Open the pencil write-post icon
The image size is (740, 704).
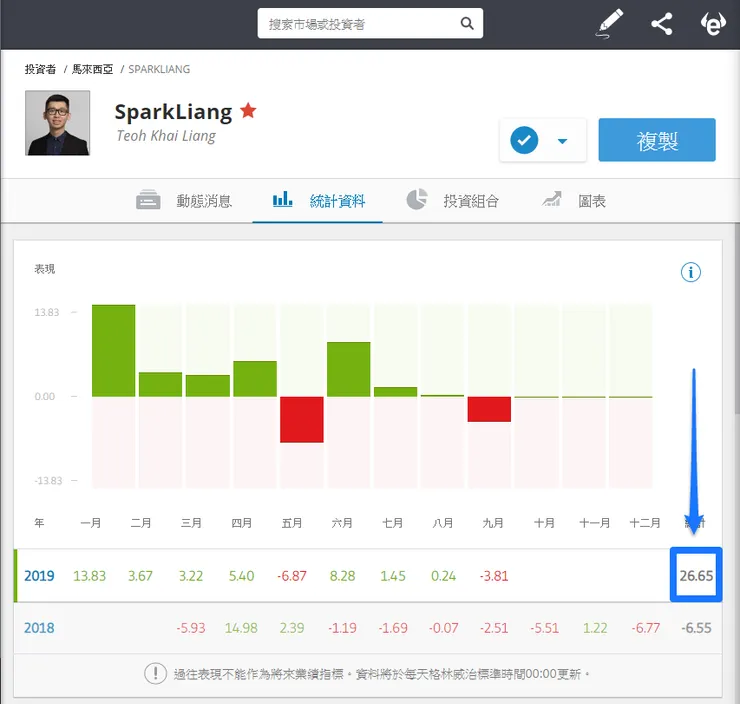point(609,24)
